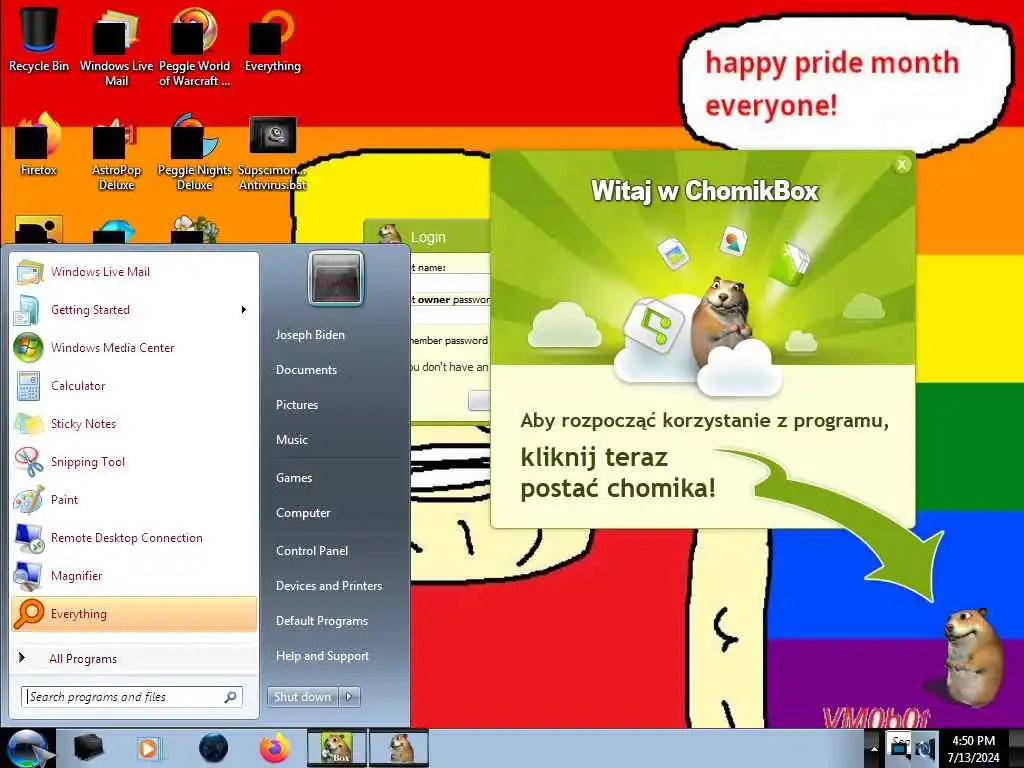Image resolution: width=1024 pixels, height=768 pixels.
Task: Expand the Getting Started submenu arrow
Action: pos(244,310)
